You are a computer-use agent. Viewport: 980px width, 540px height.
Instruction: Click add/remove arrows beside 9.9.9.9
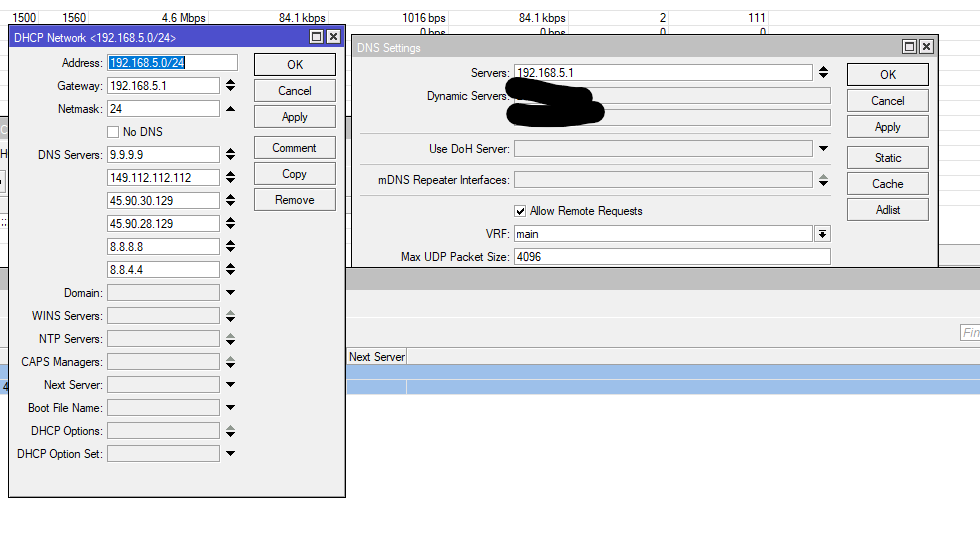click(x=231, y=154)
